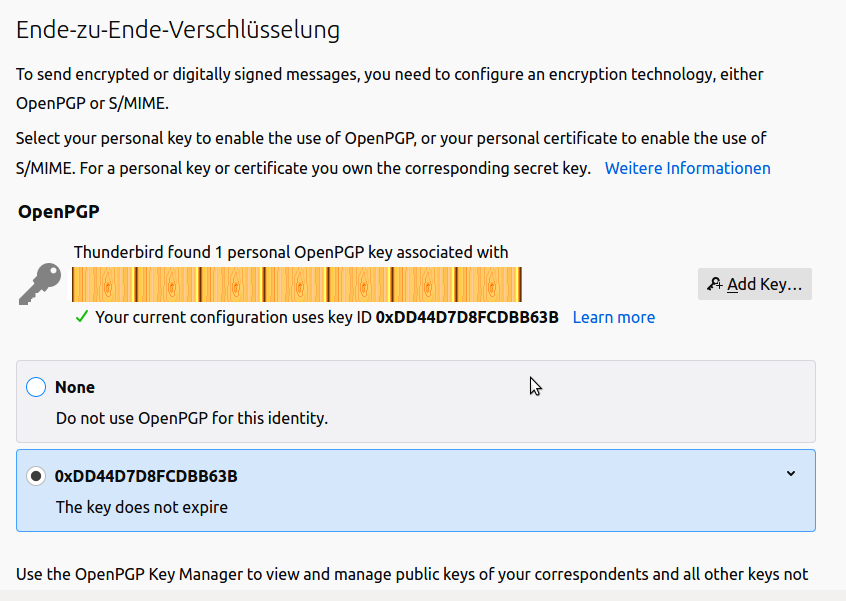Open the Weitere Informationen link
846x601 pixels.
coord(687,168)
